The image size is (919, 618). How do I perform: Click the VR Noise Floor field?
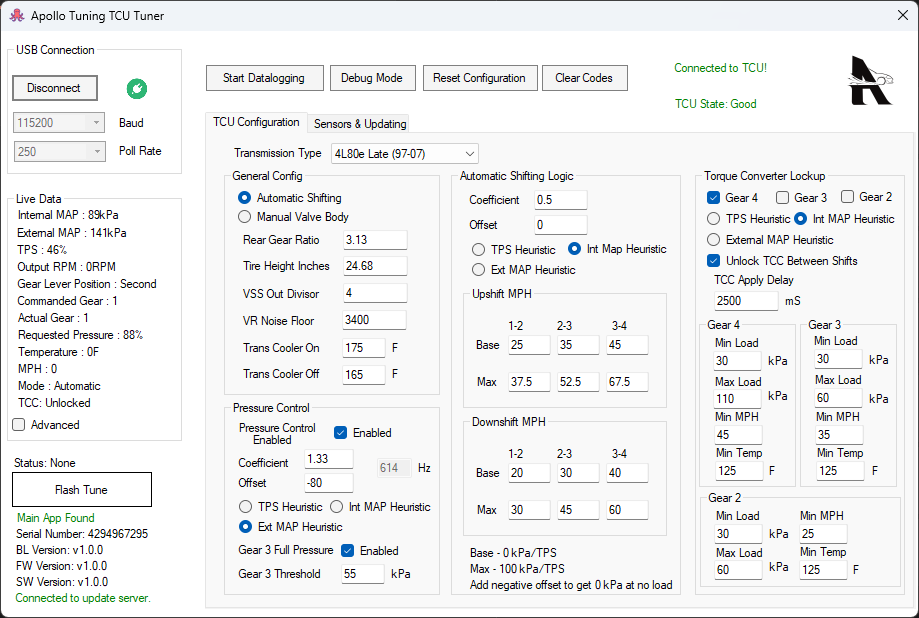click(x=375, y=320)
